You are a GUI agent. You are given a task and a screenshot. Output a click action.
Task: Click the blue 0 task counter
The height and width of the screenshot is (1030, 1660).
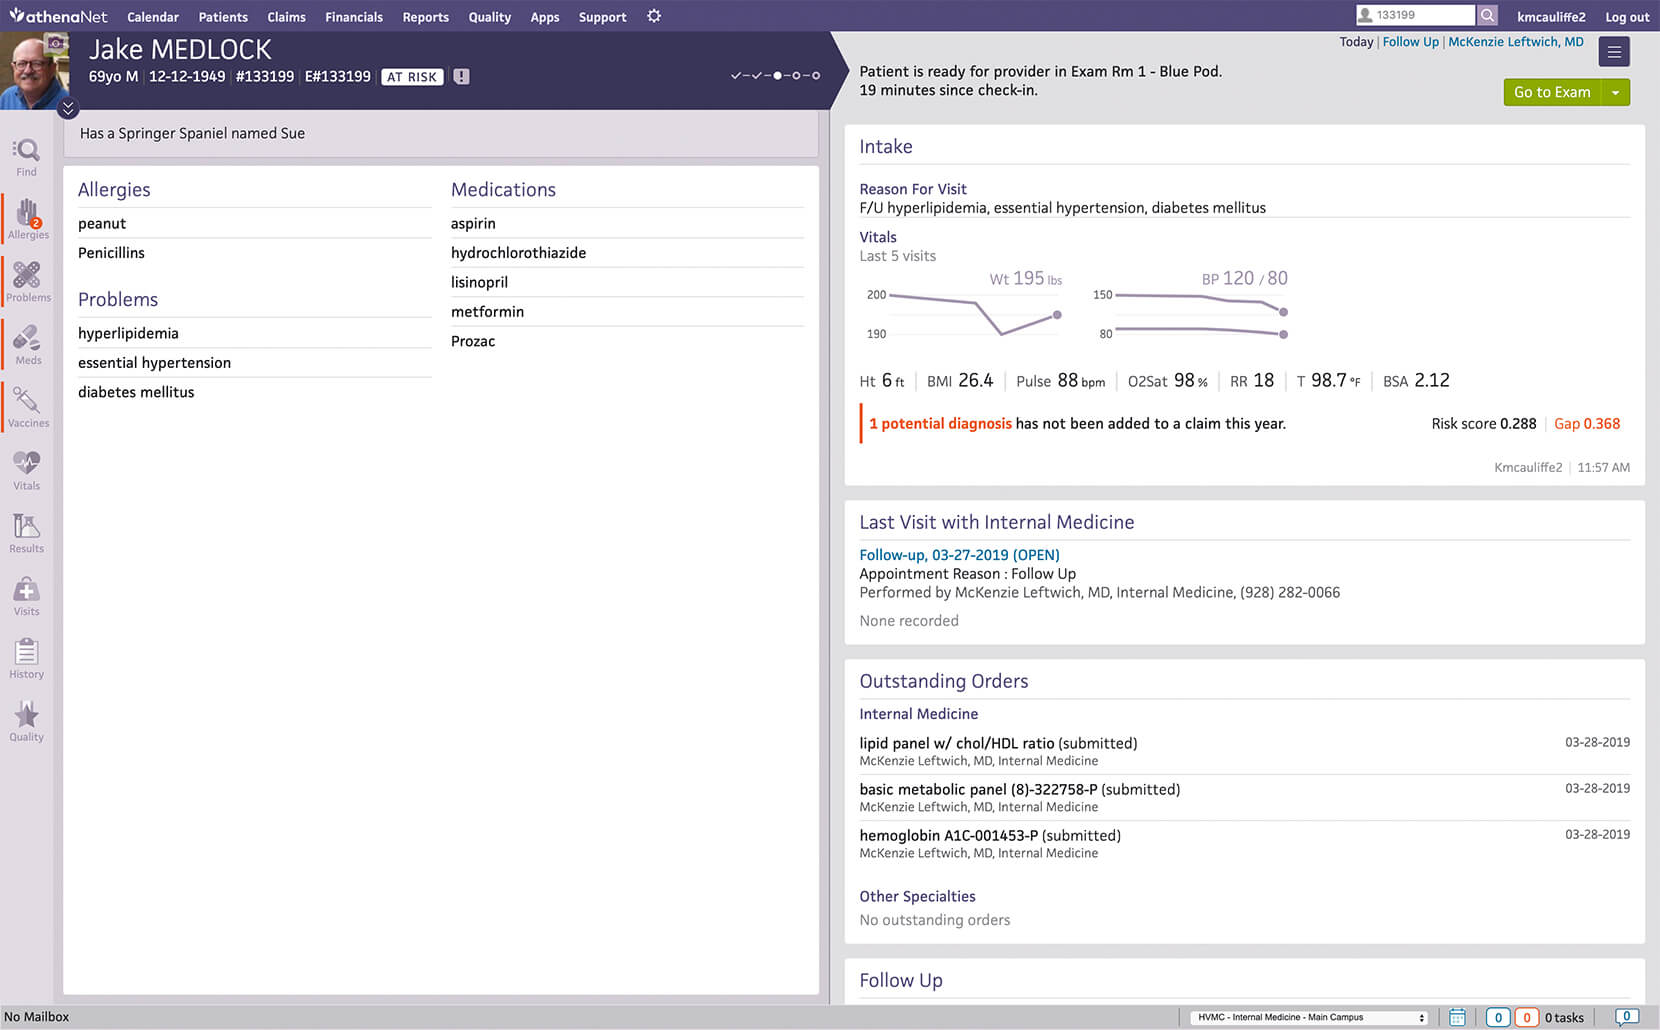[1498, 1017]
